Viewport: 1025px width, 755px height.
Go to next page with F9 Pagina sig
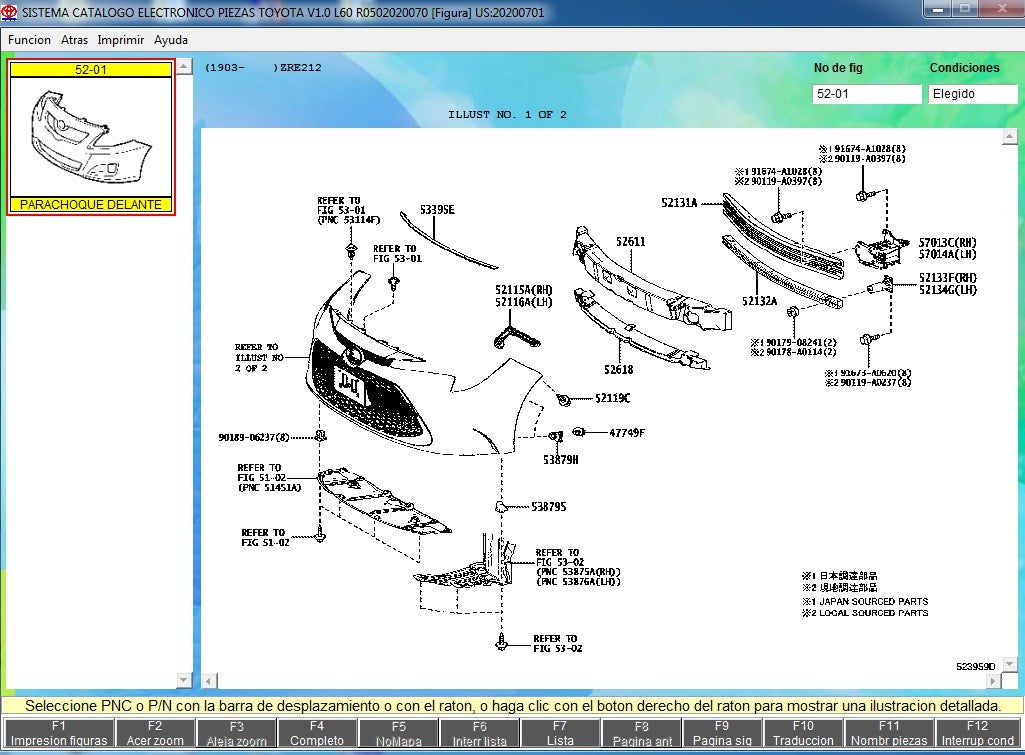coord(722,733)
